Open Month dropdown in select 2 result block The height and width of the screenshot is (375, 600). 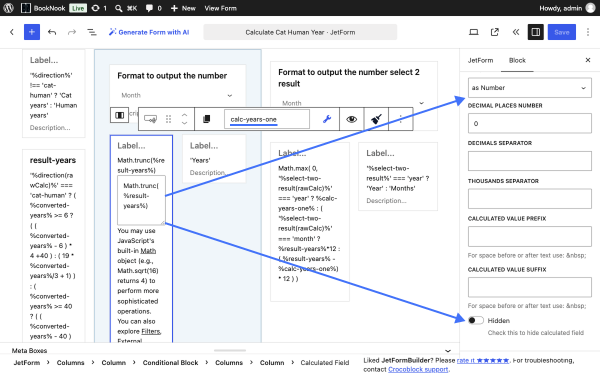[354, 103]
